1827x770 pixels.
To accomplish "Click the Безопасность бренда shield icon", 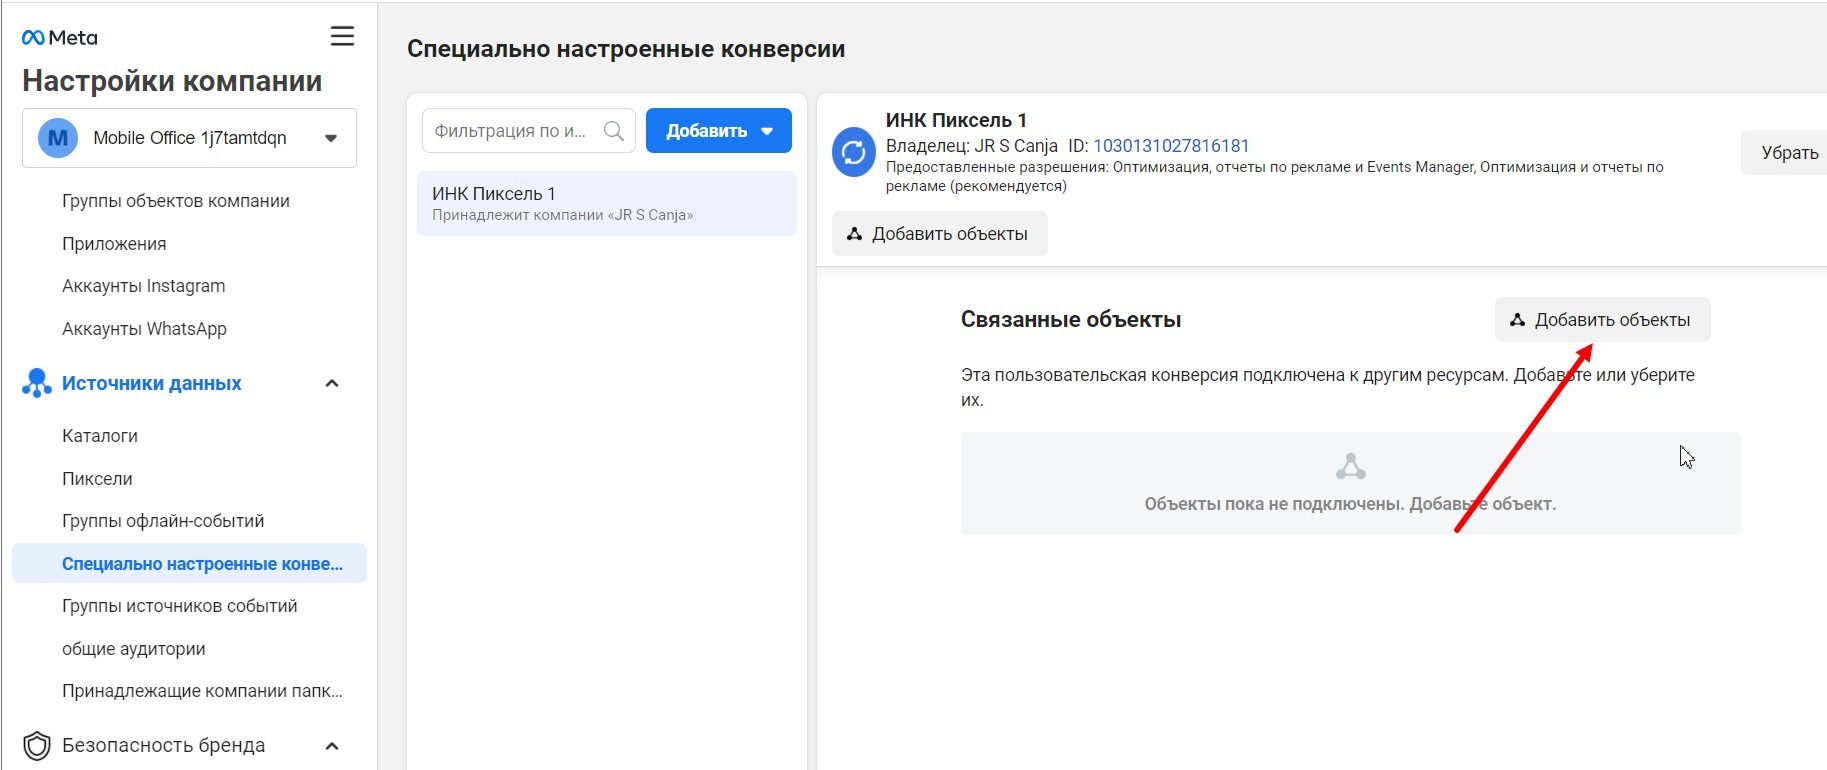I will click(x=37, y=745).
